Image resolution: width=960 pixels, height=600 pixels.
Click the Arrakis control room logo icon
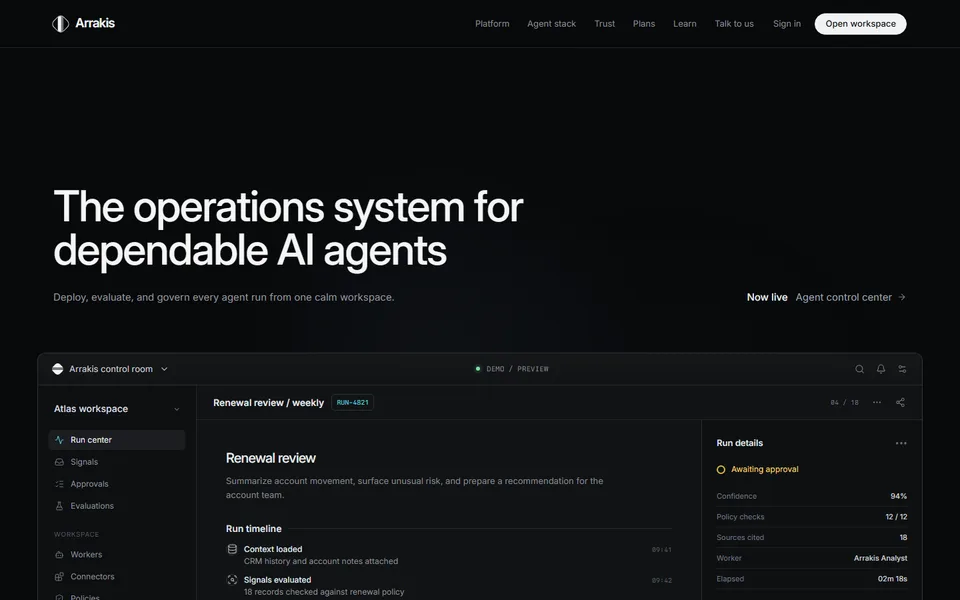point(58,369)
